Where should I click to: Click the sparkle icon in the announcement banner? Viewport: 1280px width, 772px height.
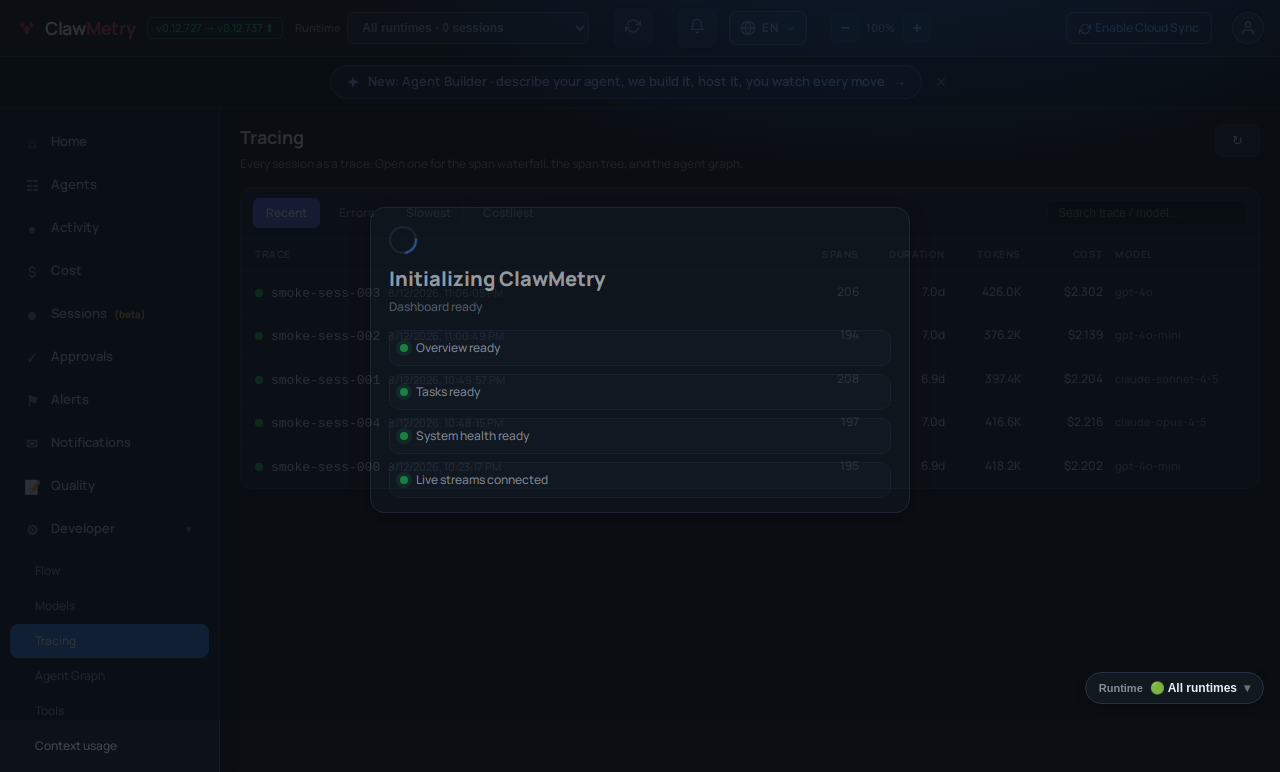[353, 82]
